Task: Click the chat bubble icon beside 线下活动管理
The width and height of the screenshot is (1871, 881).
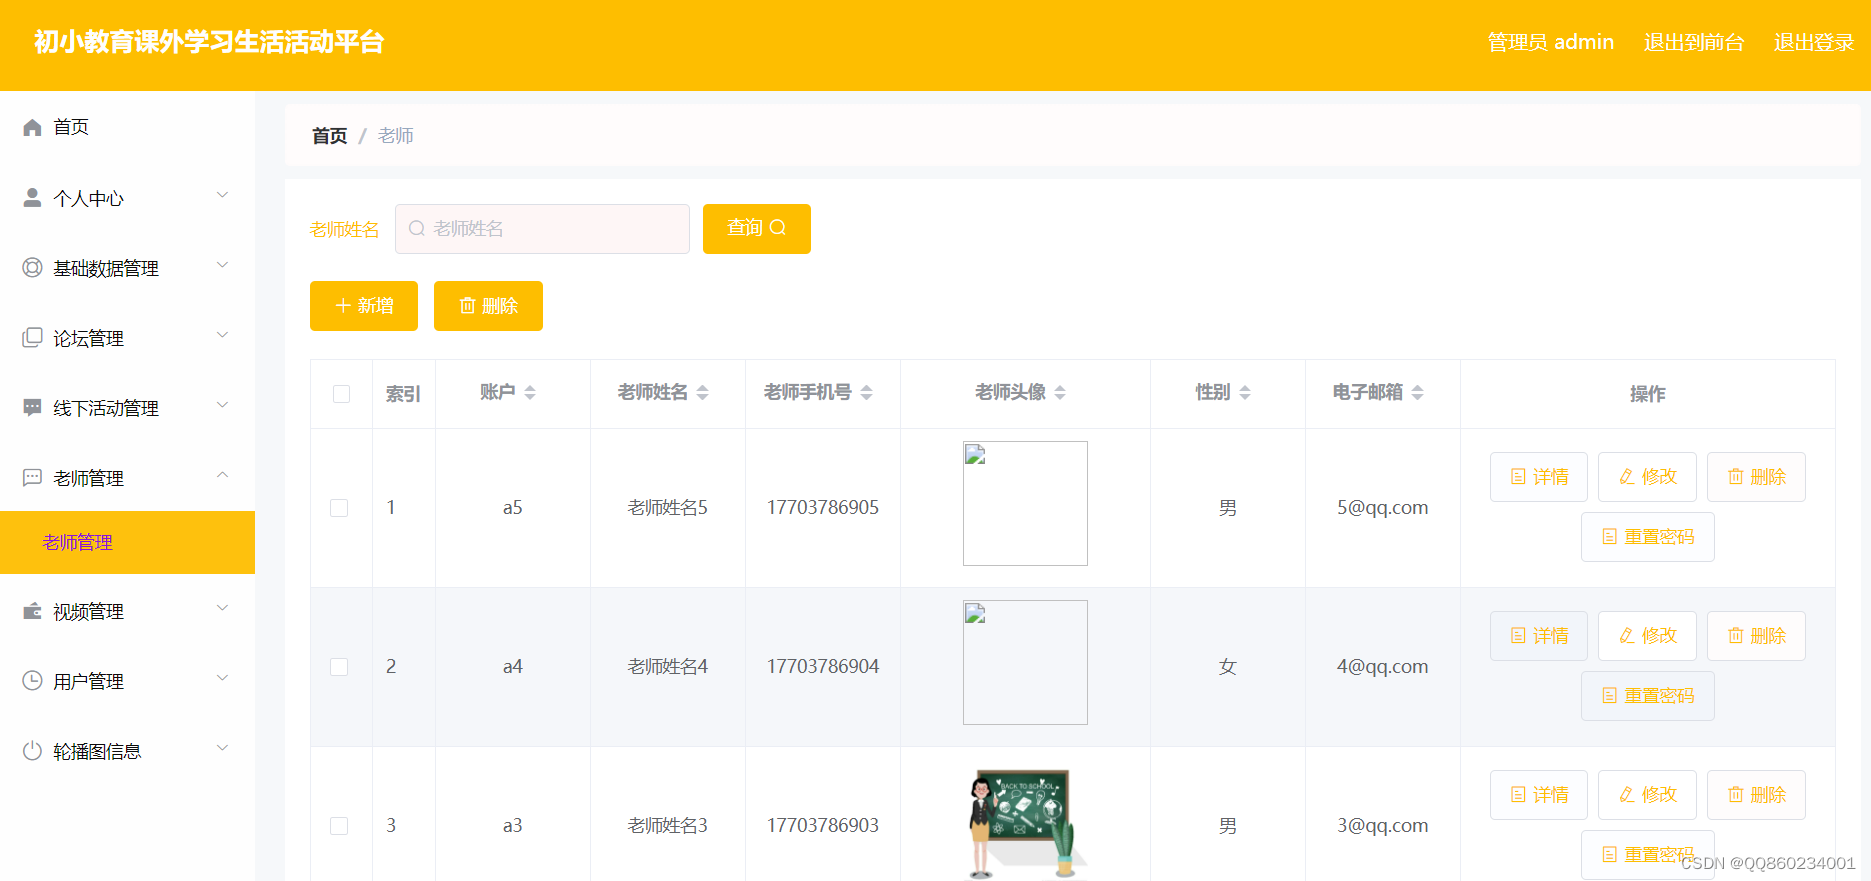Action: pos(32,407)
